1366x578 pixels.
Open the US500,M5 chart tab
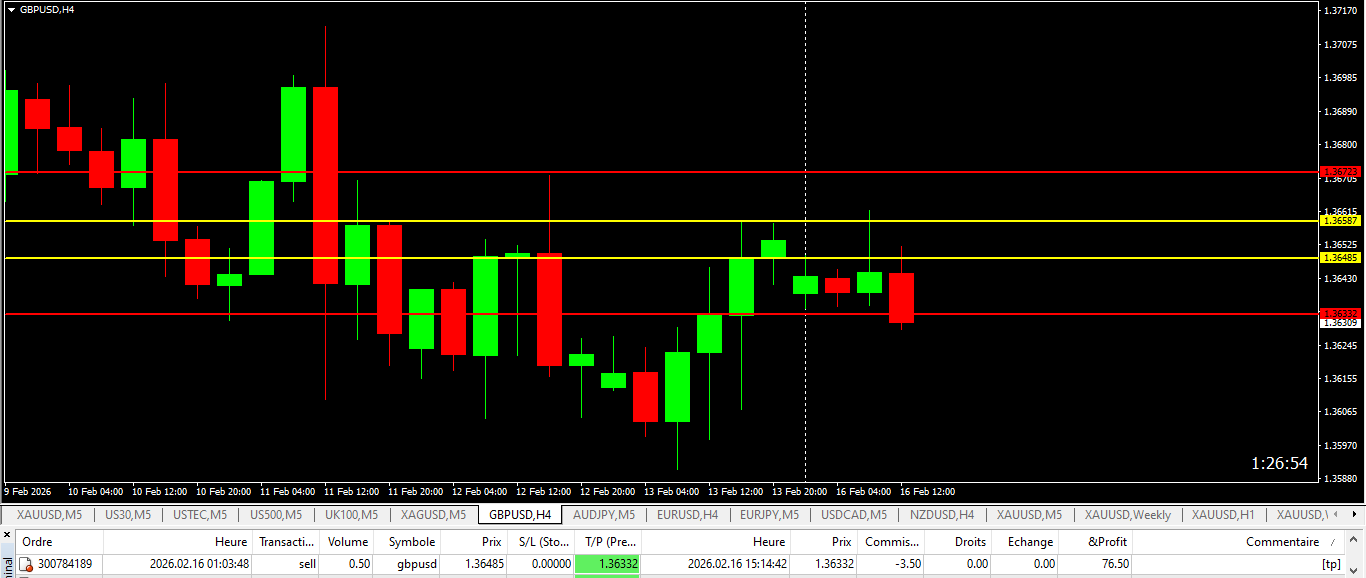[x=274, y=515]
